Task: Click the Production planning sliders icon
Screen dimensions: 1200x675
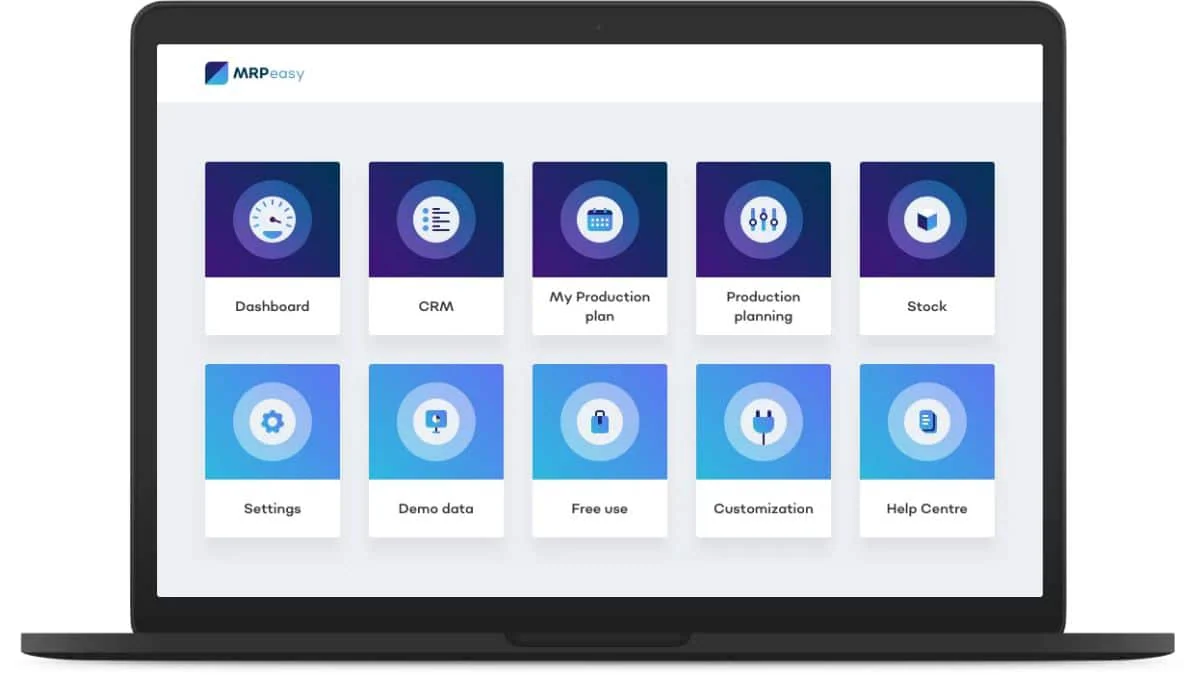Action: pos(763,219)
